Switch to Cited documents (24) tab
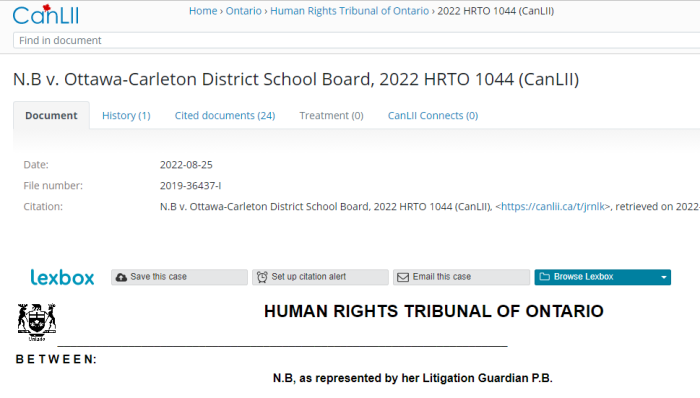The height and width of the screenshot is (398, 700). click(225, 116)
